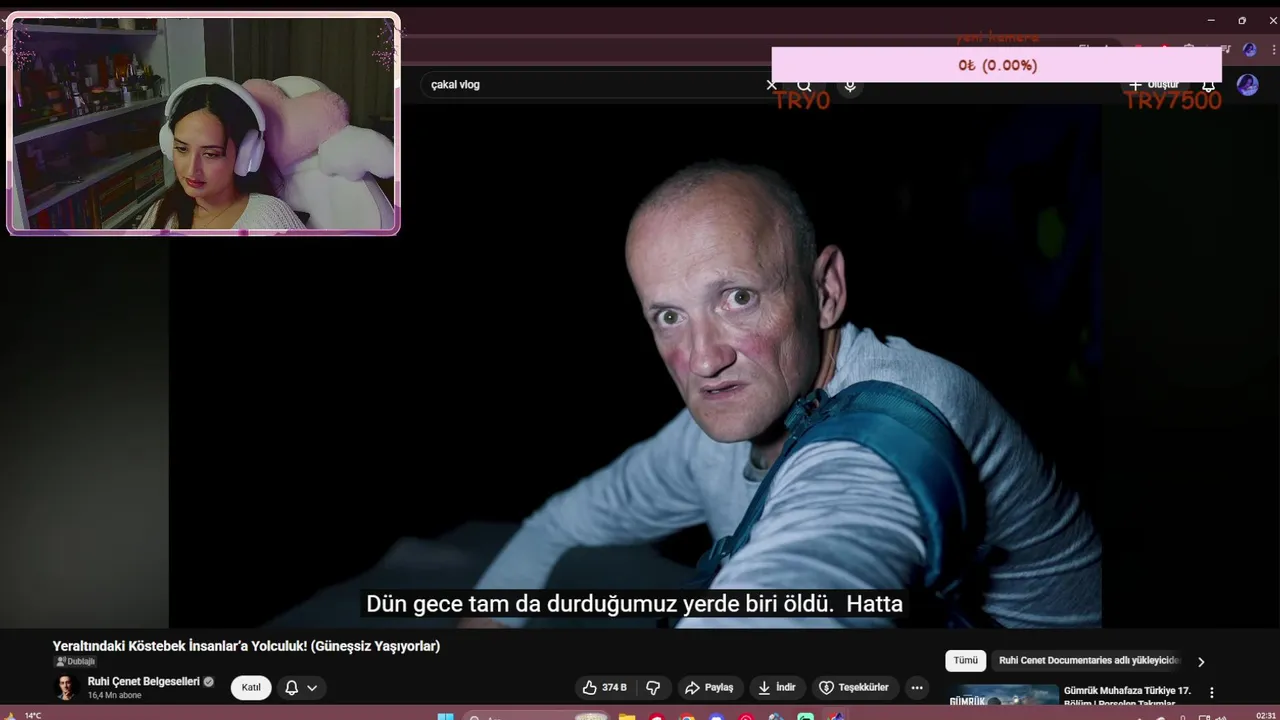Open YouTube notifications bell
1280x720 pixels.
pos(1208,85)
